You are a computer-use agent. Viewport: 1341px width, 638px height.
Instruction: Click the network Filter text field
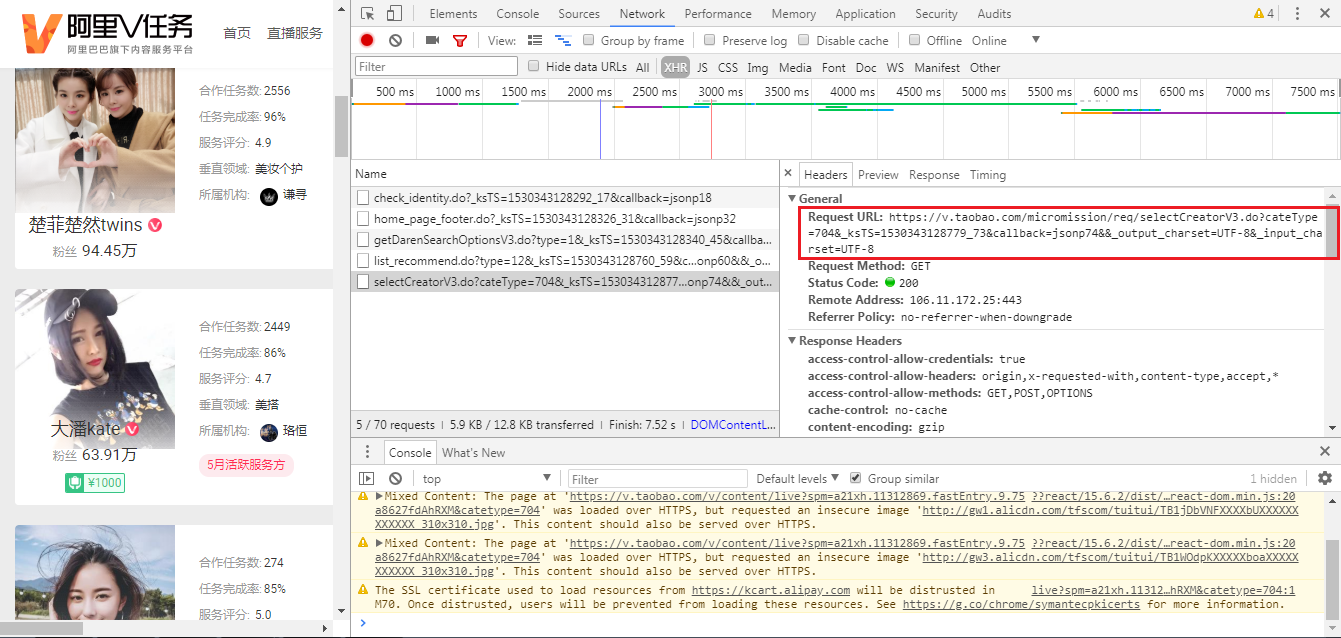(x=437, y=67)
